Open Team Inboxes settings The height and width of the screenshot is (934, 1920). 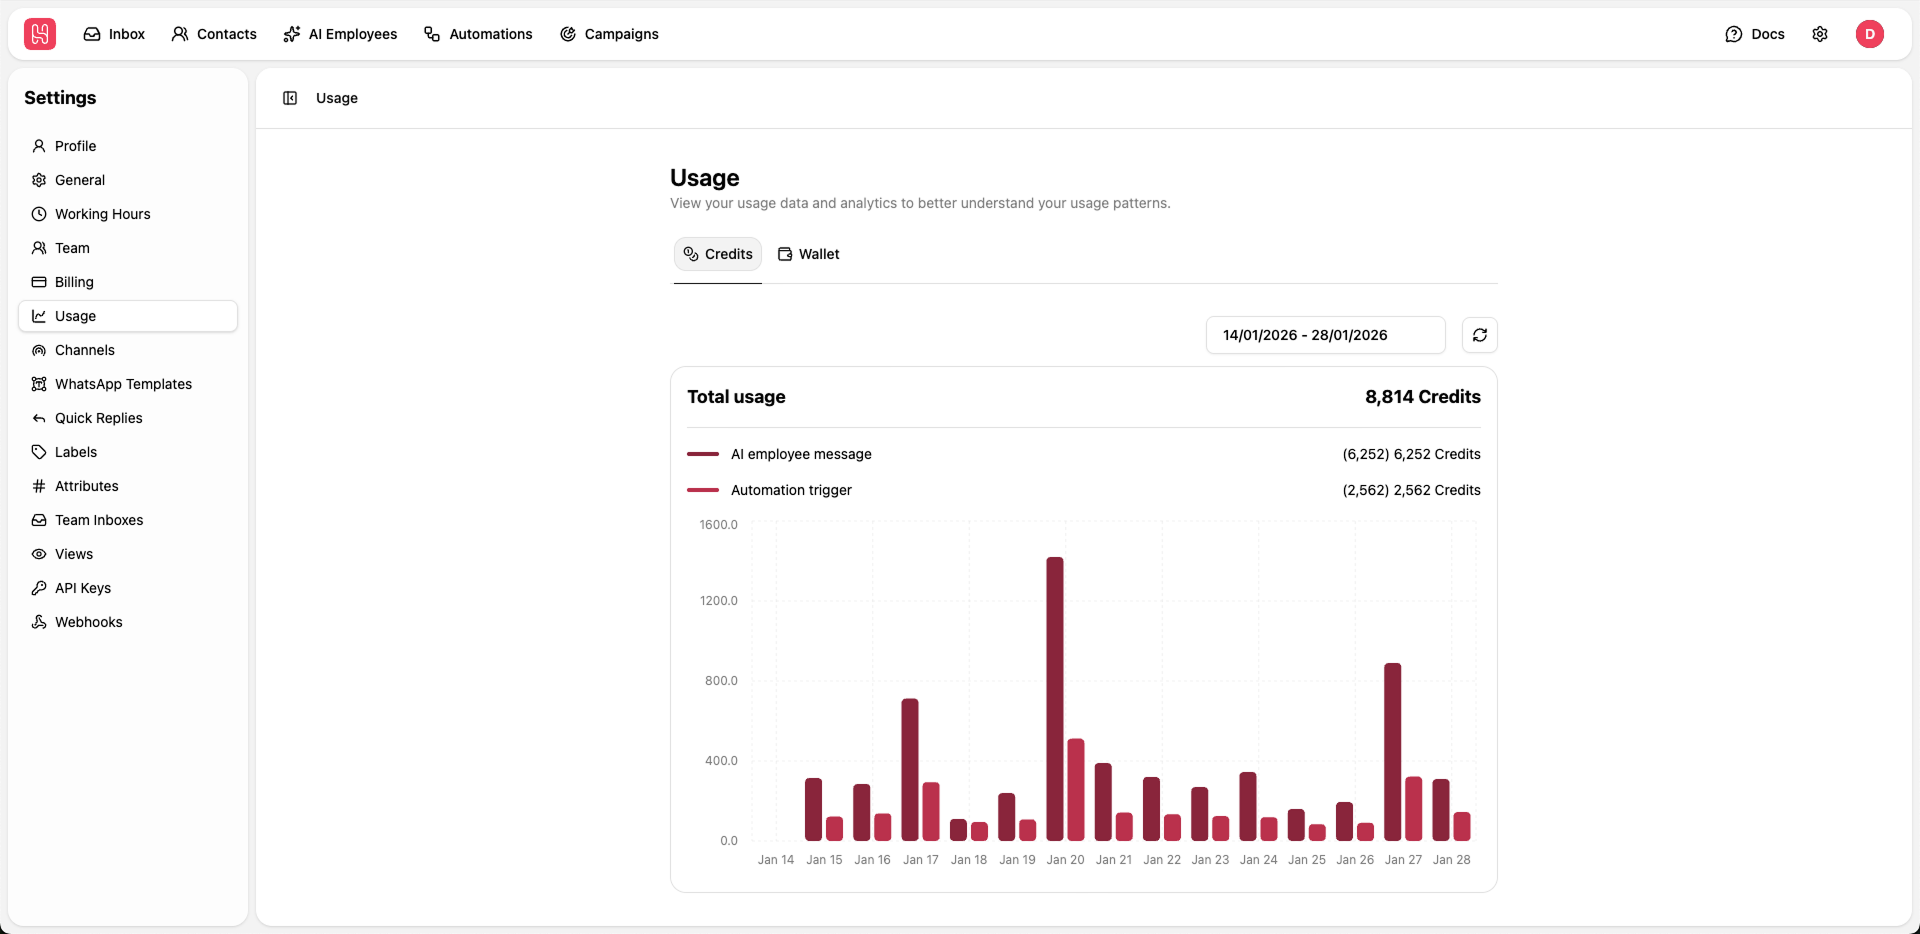point(128,520)
